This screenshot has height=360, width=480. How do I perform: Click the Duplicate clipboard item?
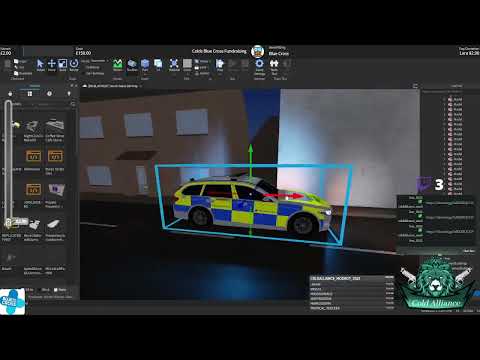click(23, 73)
